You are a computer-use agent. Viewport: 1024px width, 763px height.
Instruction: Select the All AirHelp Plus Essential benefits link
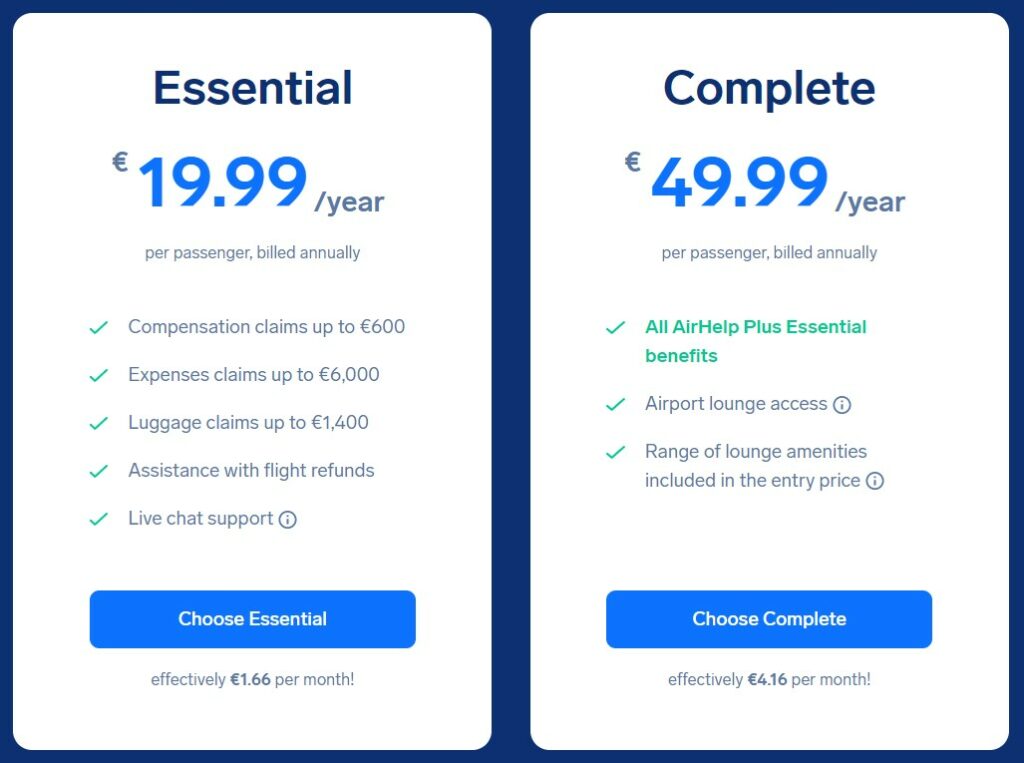756,341
